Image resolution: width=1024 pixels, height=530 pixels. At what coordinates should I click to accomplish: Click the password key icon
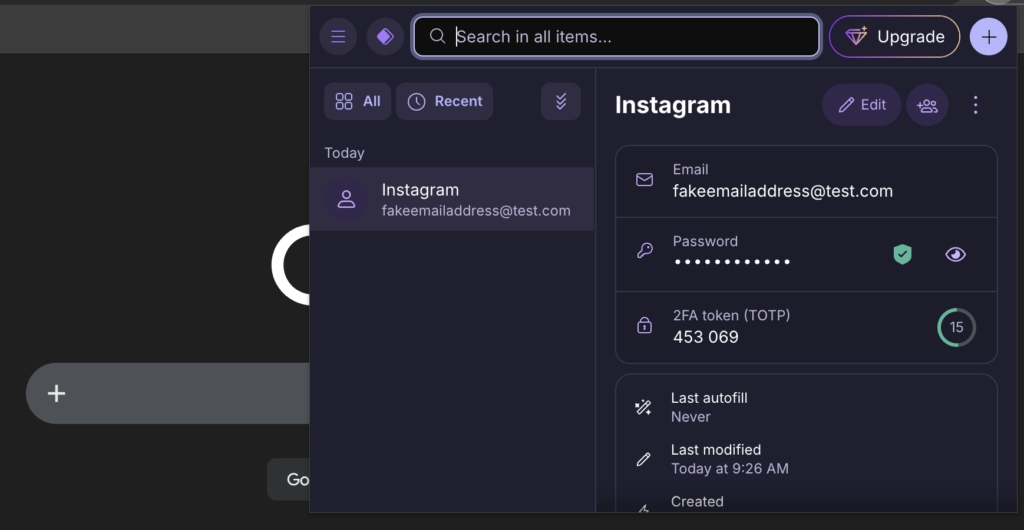645,251
